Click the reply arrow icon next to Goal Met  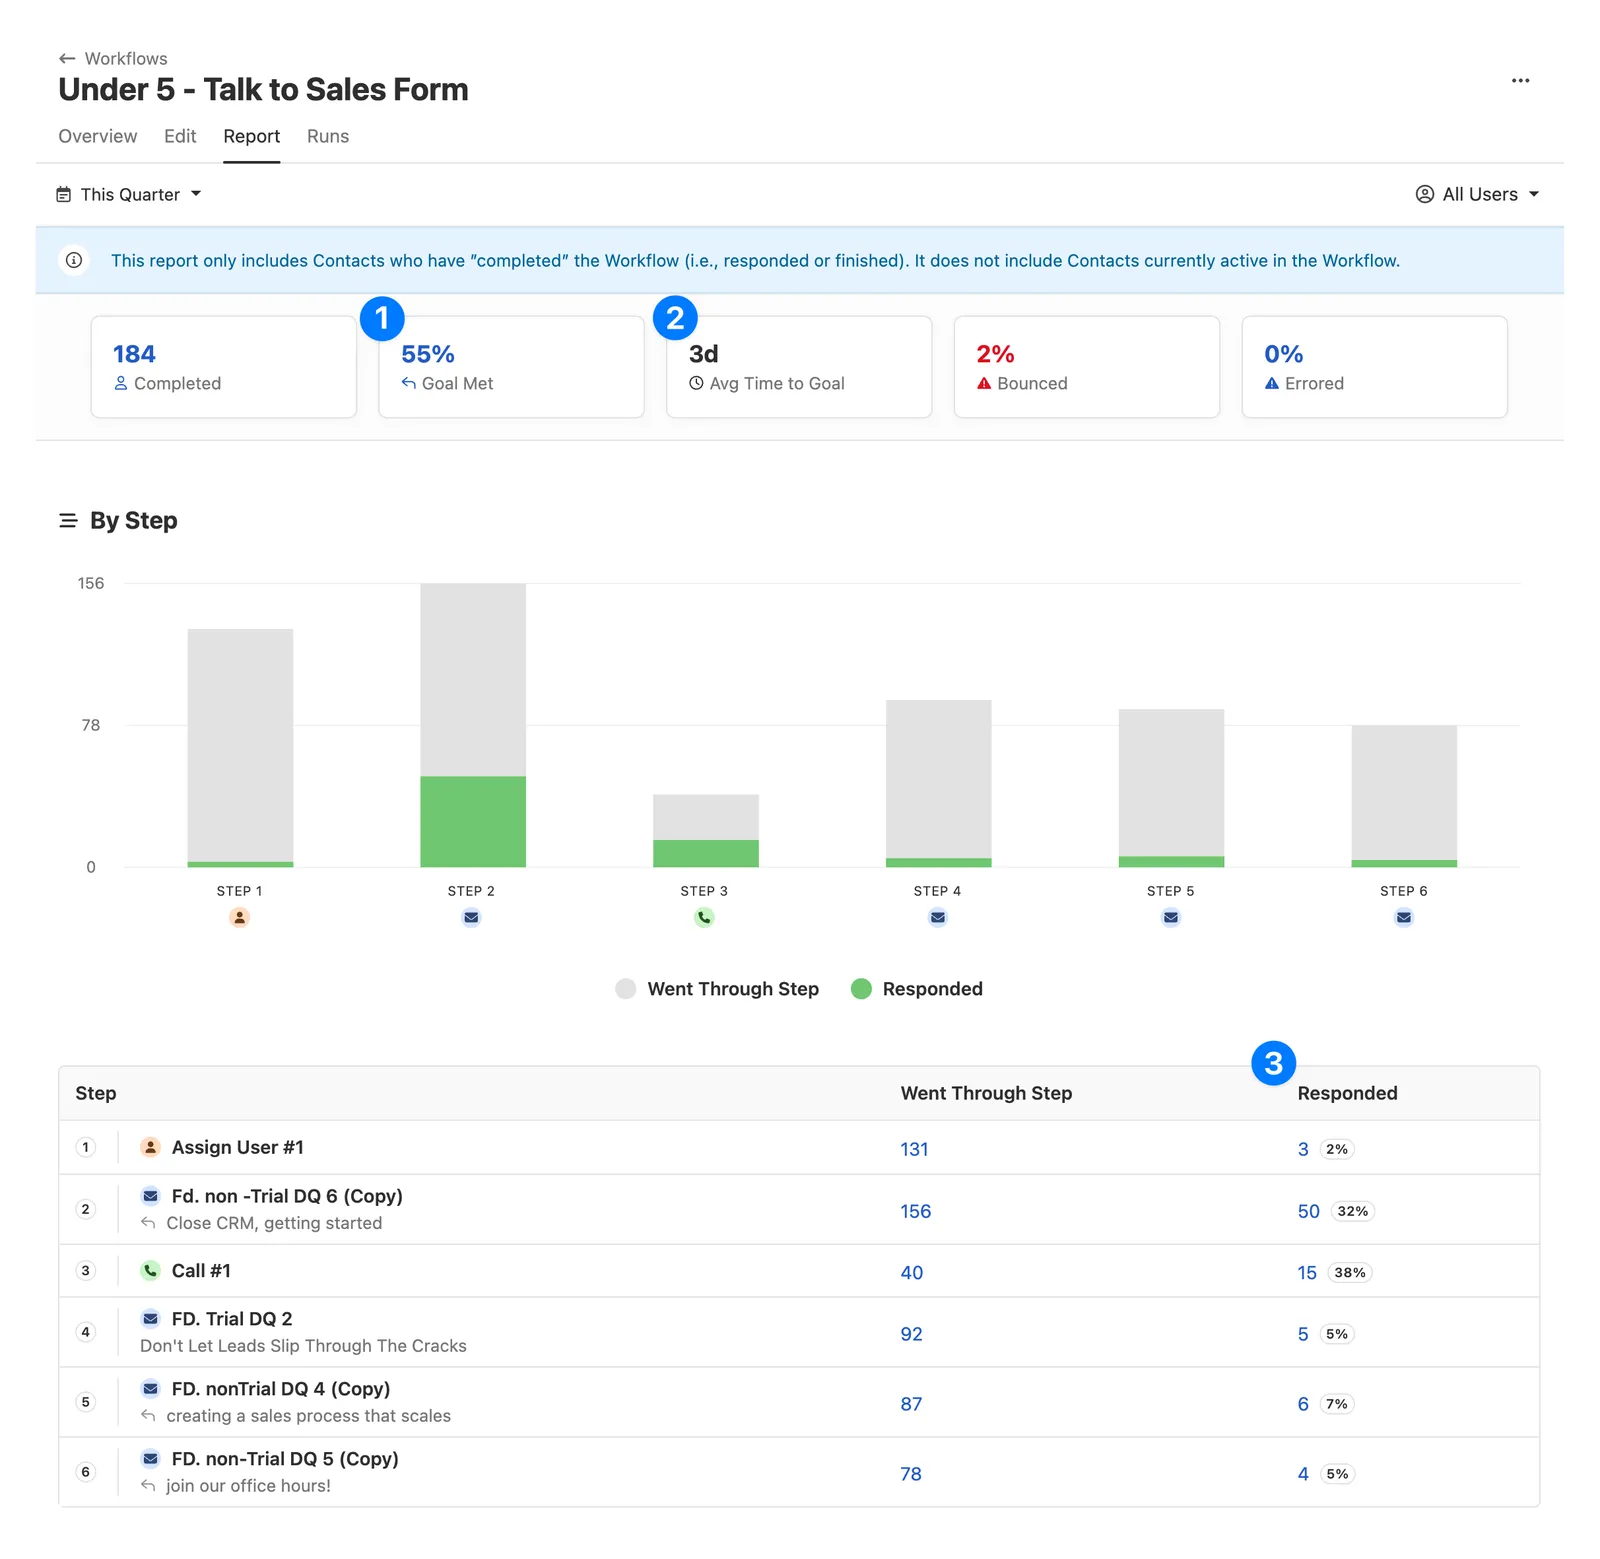coord(408,384)
